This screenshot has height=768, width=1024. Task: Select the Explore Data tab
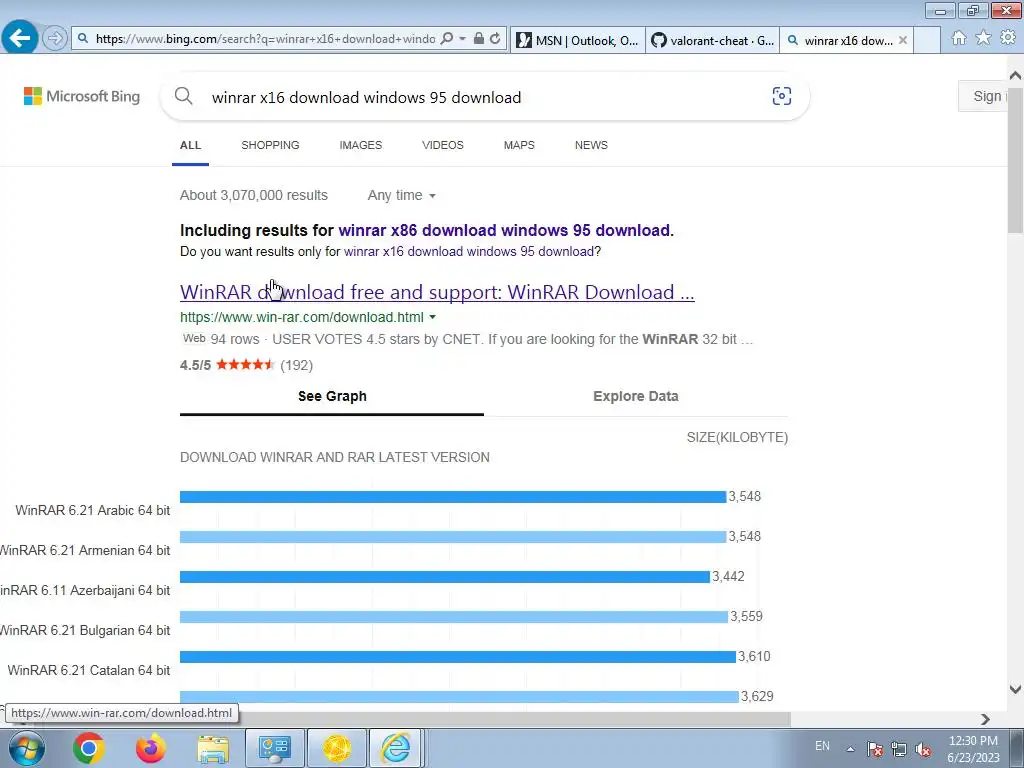pos(635,396)
